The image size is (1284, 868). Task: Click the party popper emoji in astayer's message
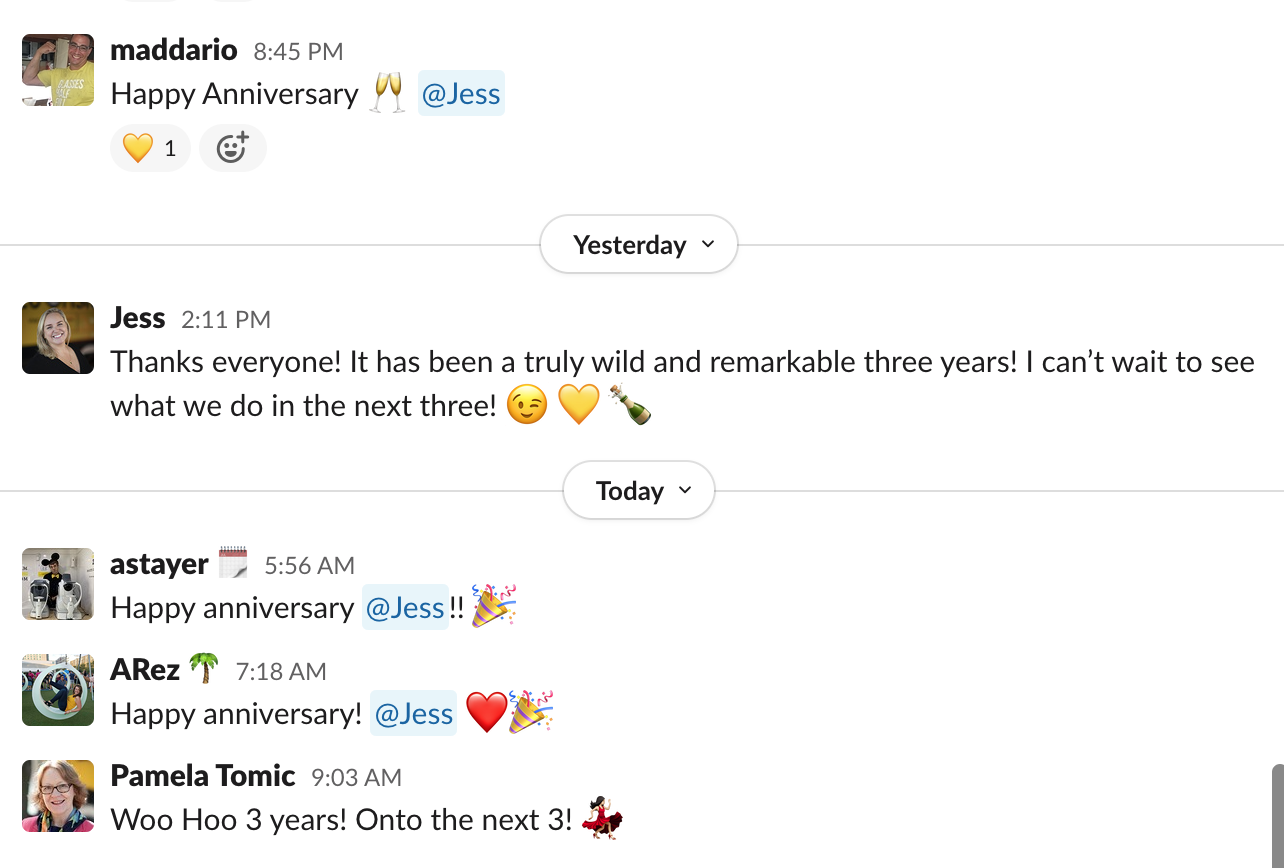[494, 607]
